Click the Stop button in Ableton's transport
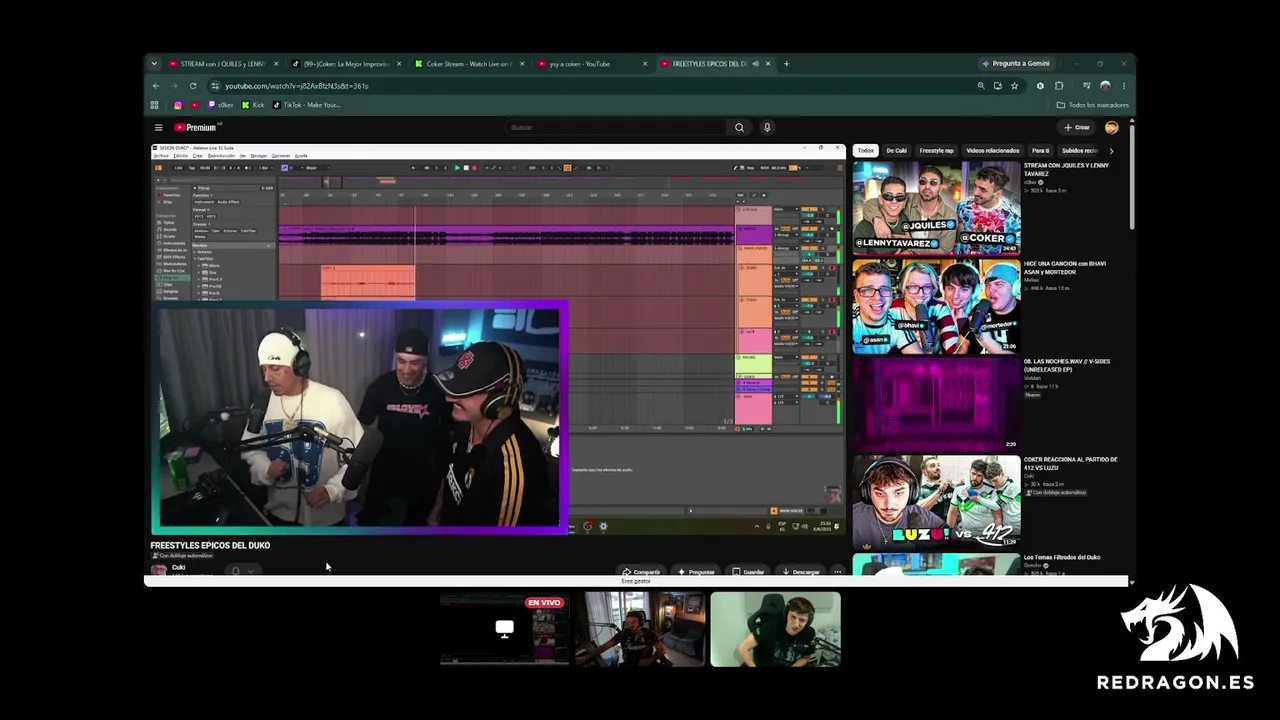Image resolution: width=1280 pixels, height=720 pixels. click(x=466, y=168)
